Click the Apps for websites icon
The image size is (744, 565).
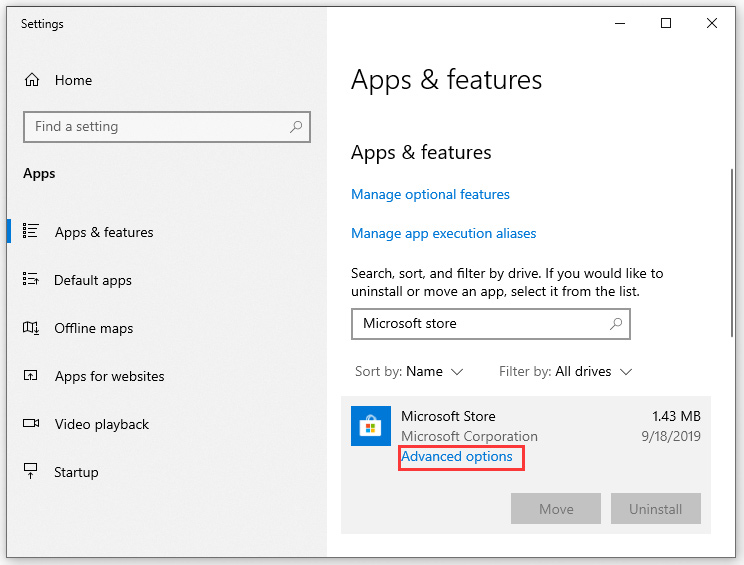[31, 376]
